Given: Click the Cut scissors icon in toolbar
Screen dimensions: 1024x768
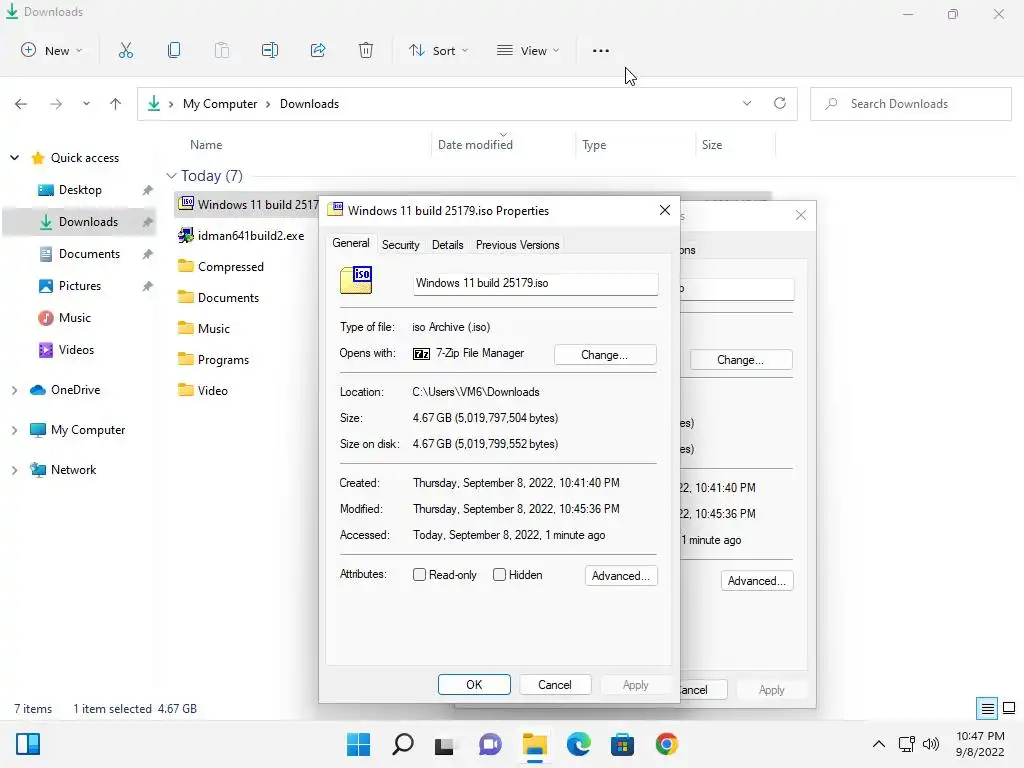Looking at the screenshot, I should click(x=125, y=50).
